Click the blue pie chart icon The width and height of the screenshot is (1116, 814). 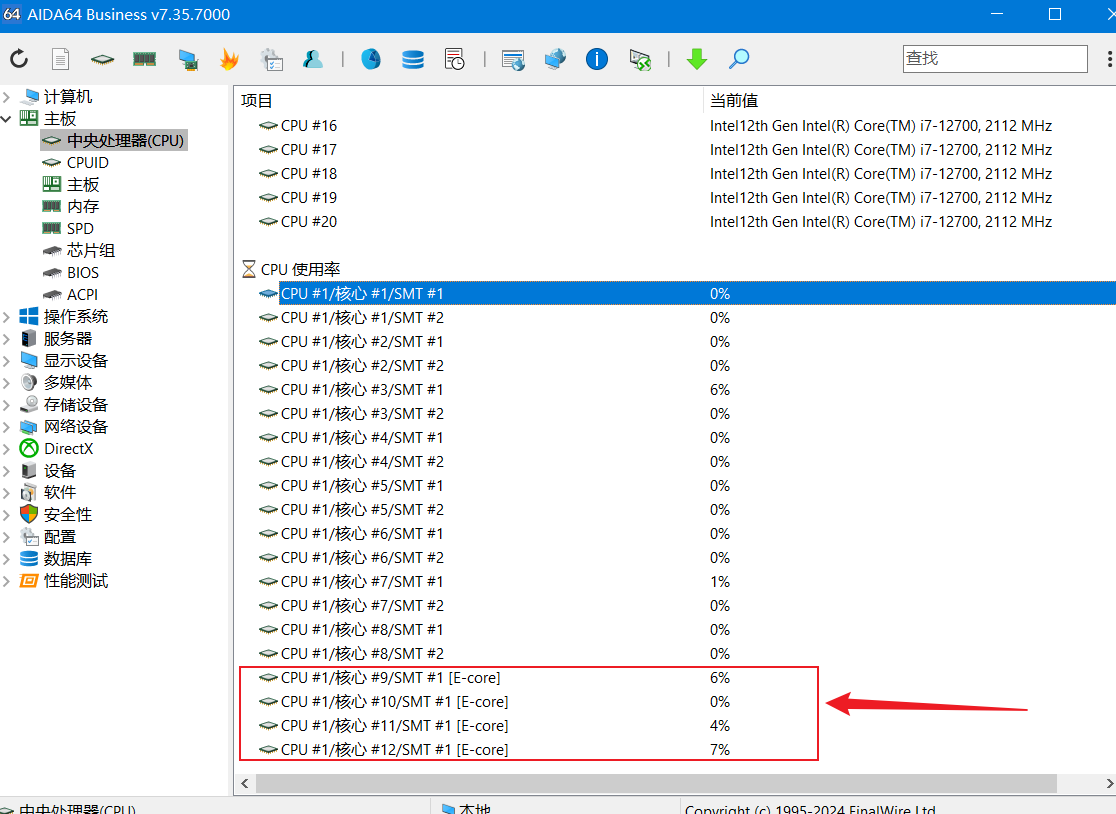371,59
